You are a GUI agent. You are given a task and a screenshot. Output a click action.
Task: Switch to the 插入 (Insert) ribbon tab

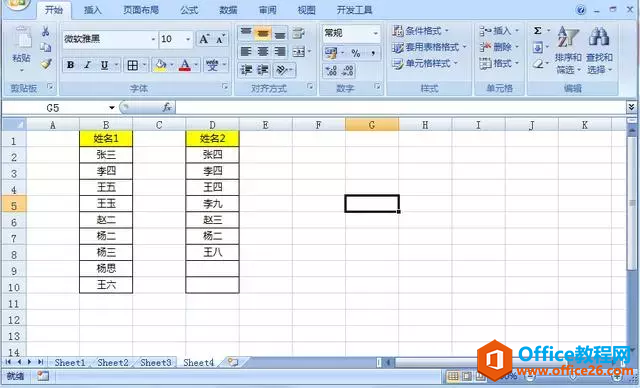pos(92,10)
